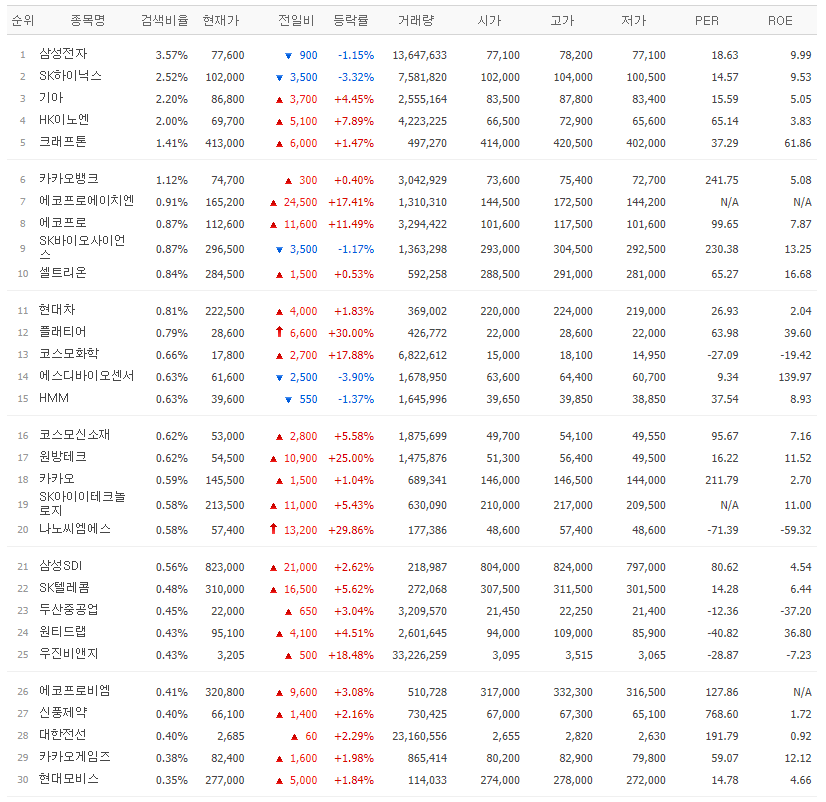
Task: Click 삼성SDI current price 823,000
Action: pyautogui.click(x=225, y=567)
